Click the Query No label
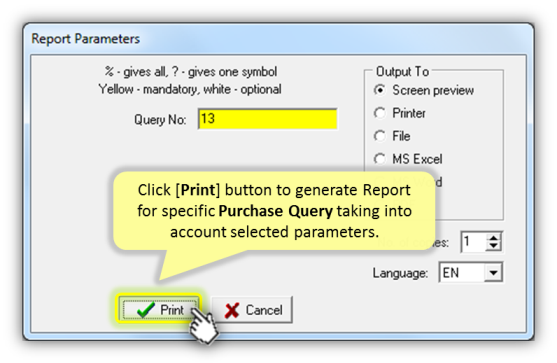This screenshot has width=557, height=363. pyautogui.click(x=160, y=120)
